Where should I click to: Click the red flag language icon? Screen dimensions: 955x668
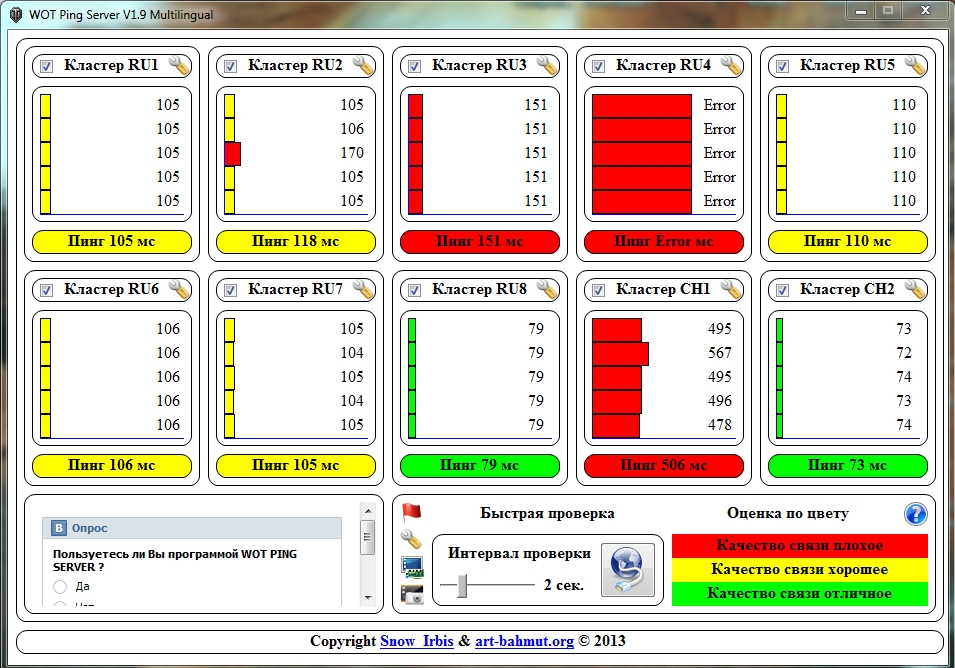click(x=412, y=513)
